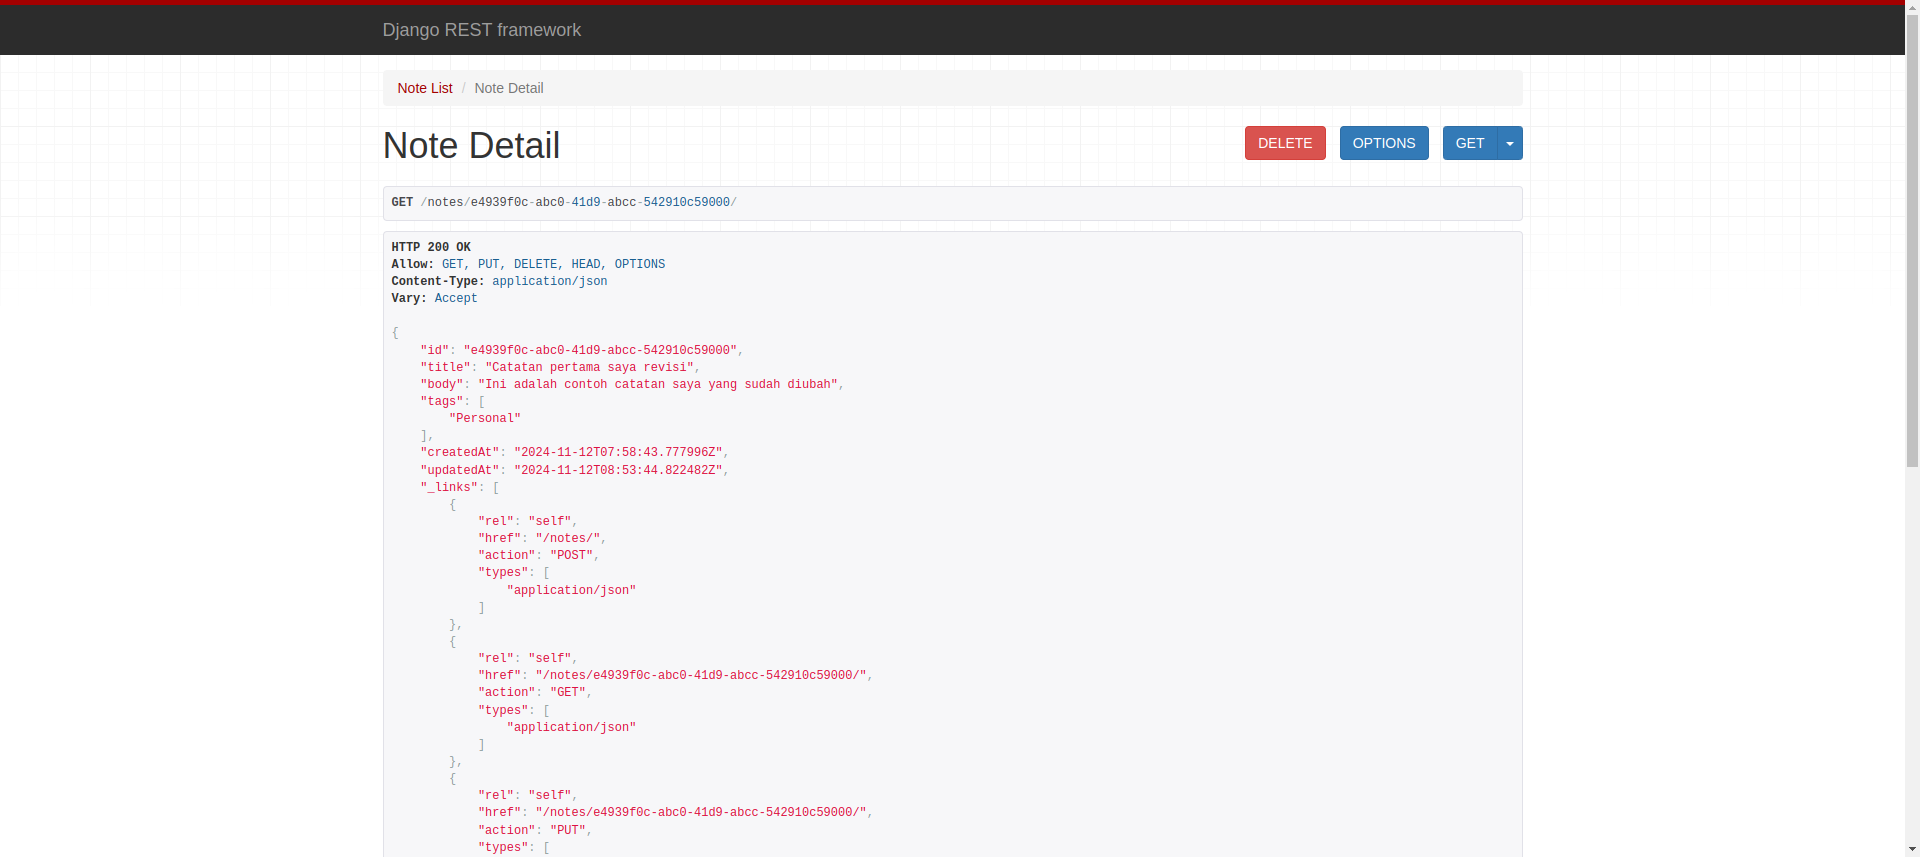Select the large "Note Detail" page heading
Screen dimensions: 1920x857
(471, 146)
